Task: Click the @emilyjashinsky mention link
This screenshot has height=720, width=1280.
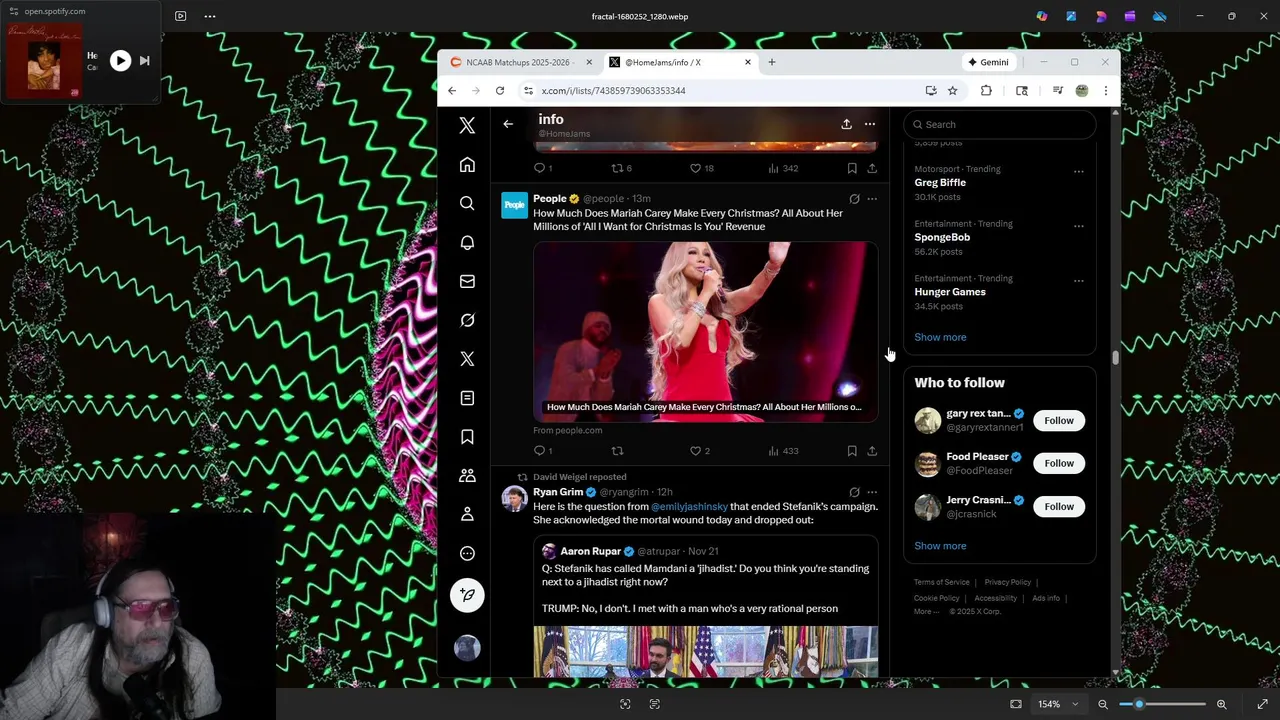Action: coord(689,506)
